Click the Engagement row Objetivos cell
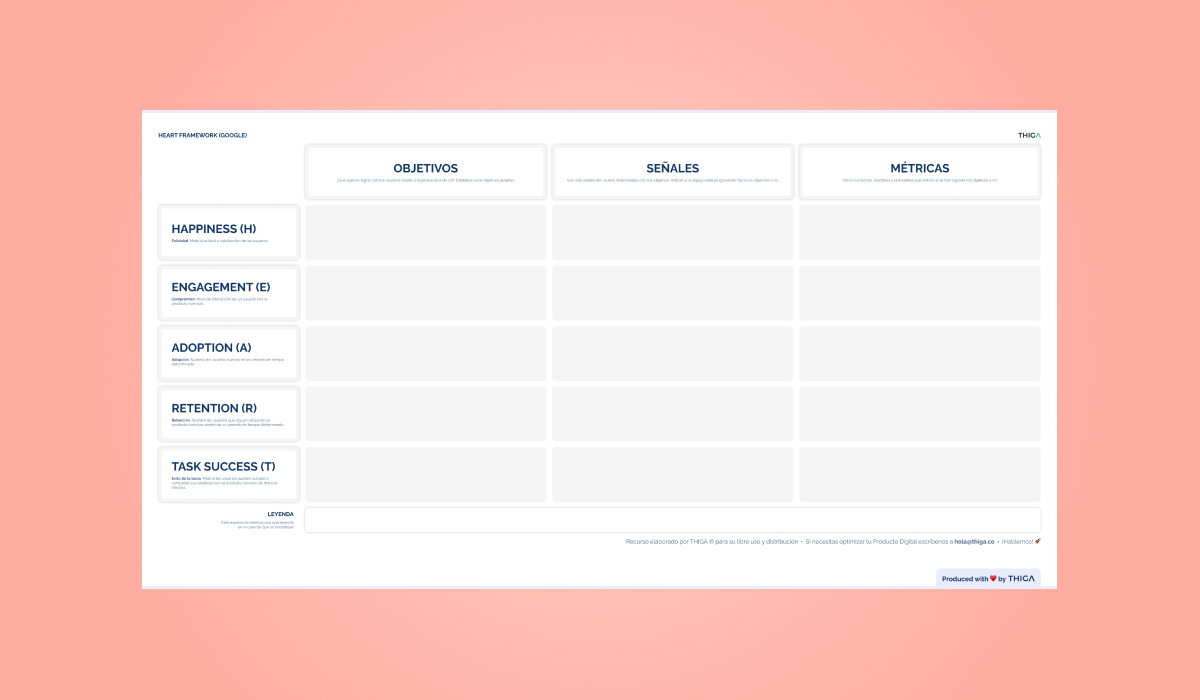This screenshot has height=700, width=1200. point(426,293)
